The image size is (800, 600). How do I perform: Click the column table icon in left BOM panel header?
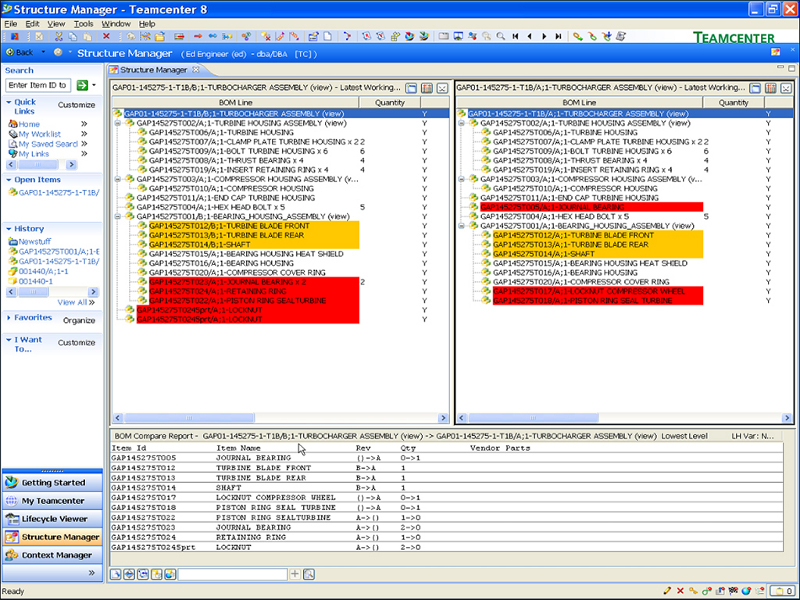coord(427,88)
